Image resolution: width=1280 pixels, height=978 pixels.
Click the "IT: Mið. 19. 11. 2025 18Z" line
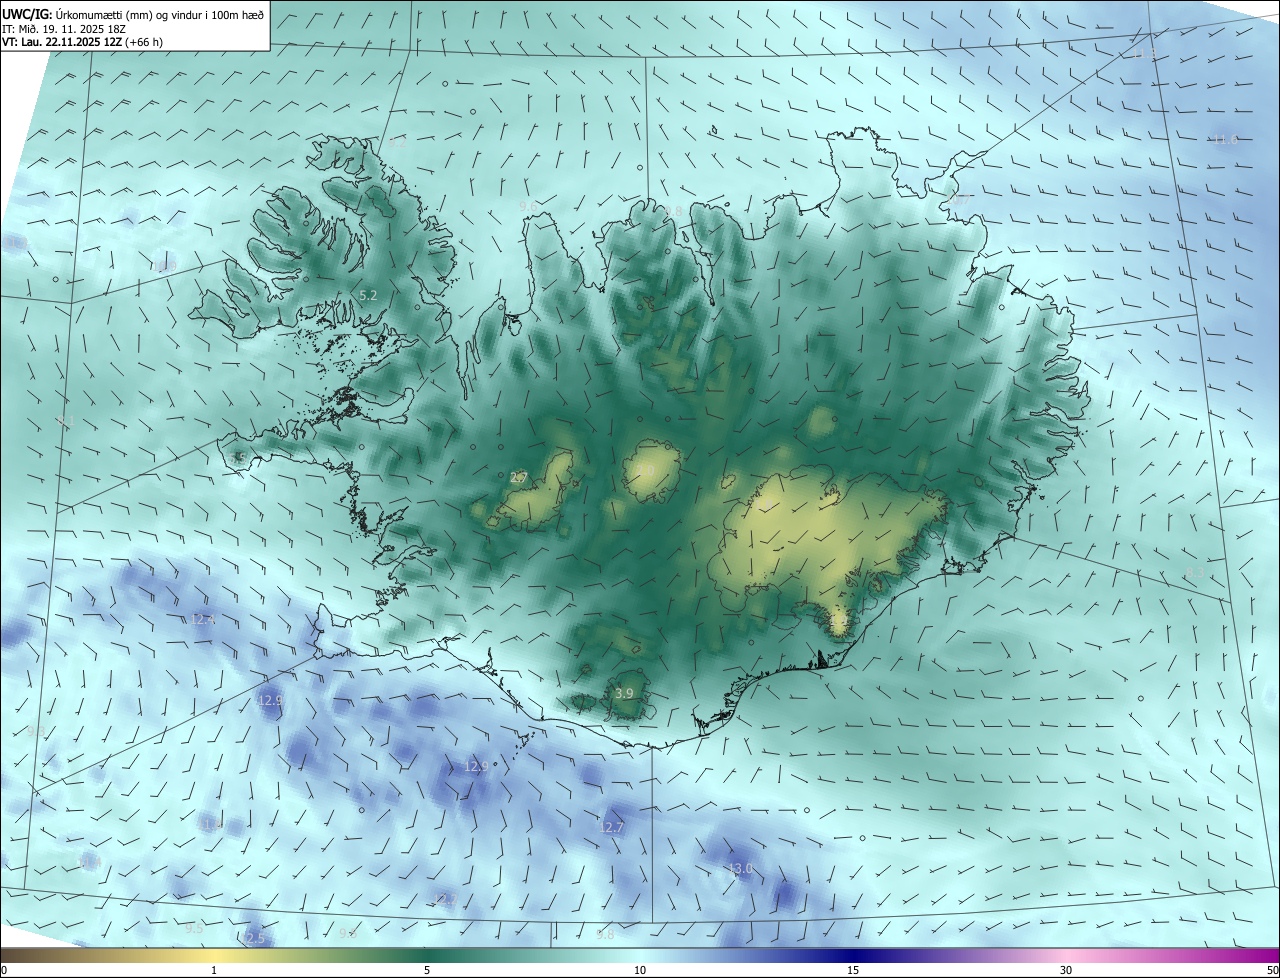tap(62, 29)
